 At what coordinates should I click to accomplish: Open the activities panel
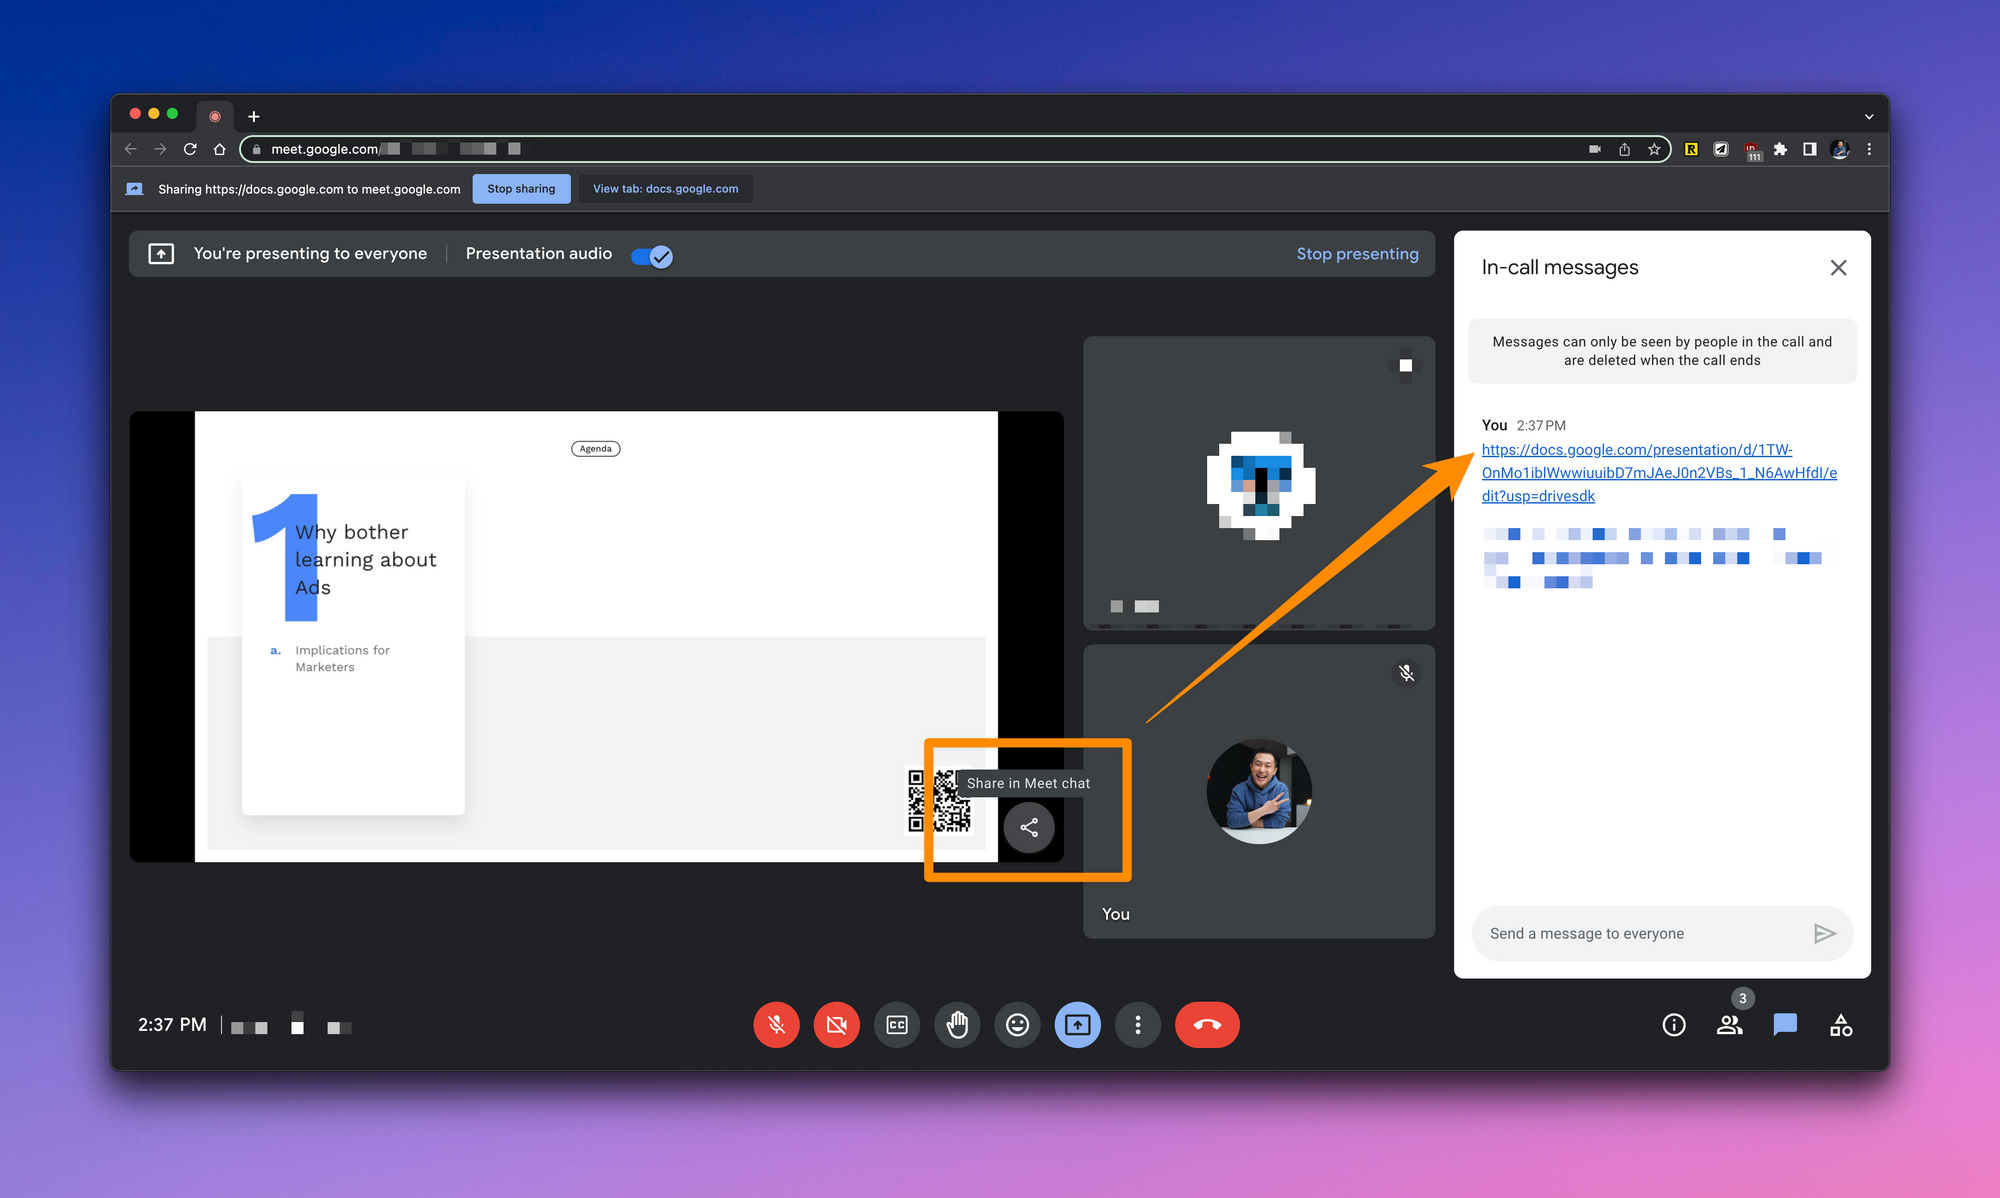(x=1841, y=1025)
